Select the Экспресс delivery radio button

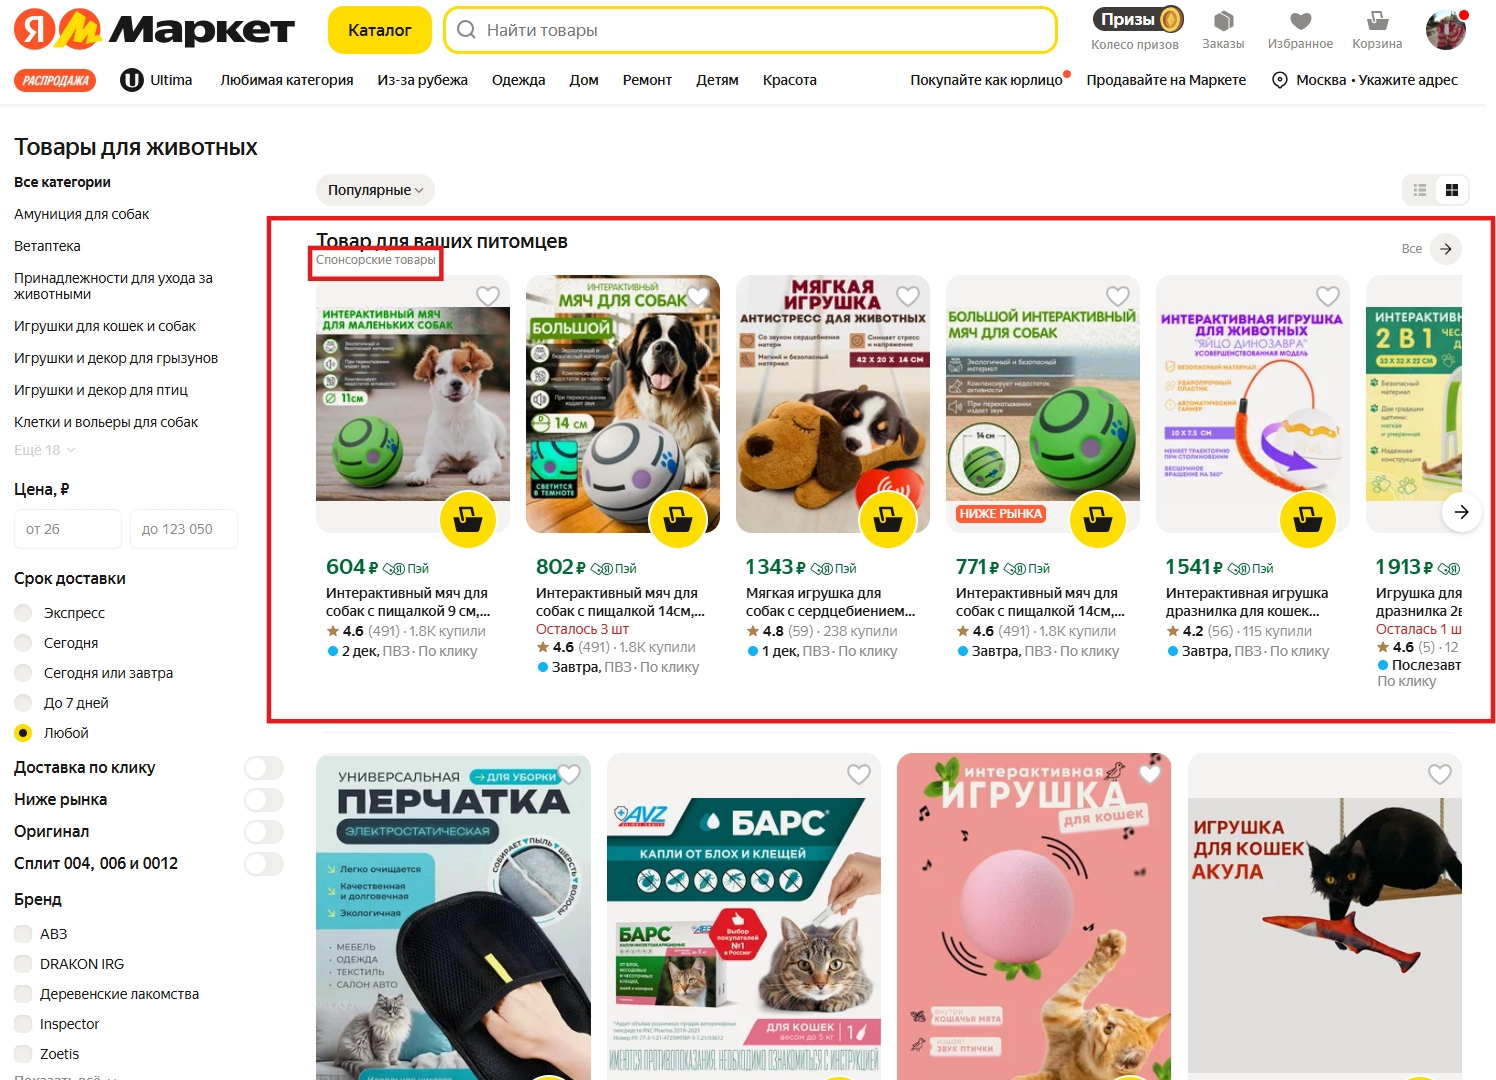click(x=23, y=613)
